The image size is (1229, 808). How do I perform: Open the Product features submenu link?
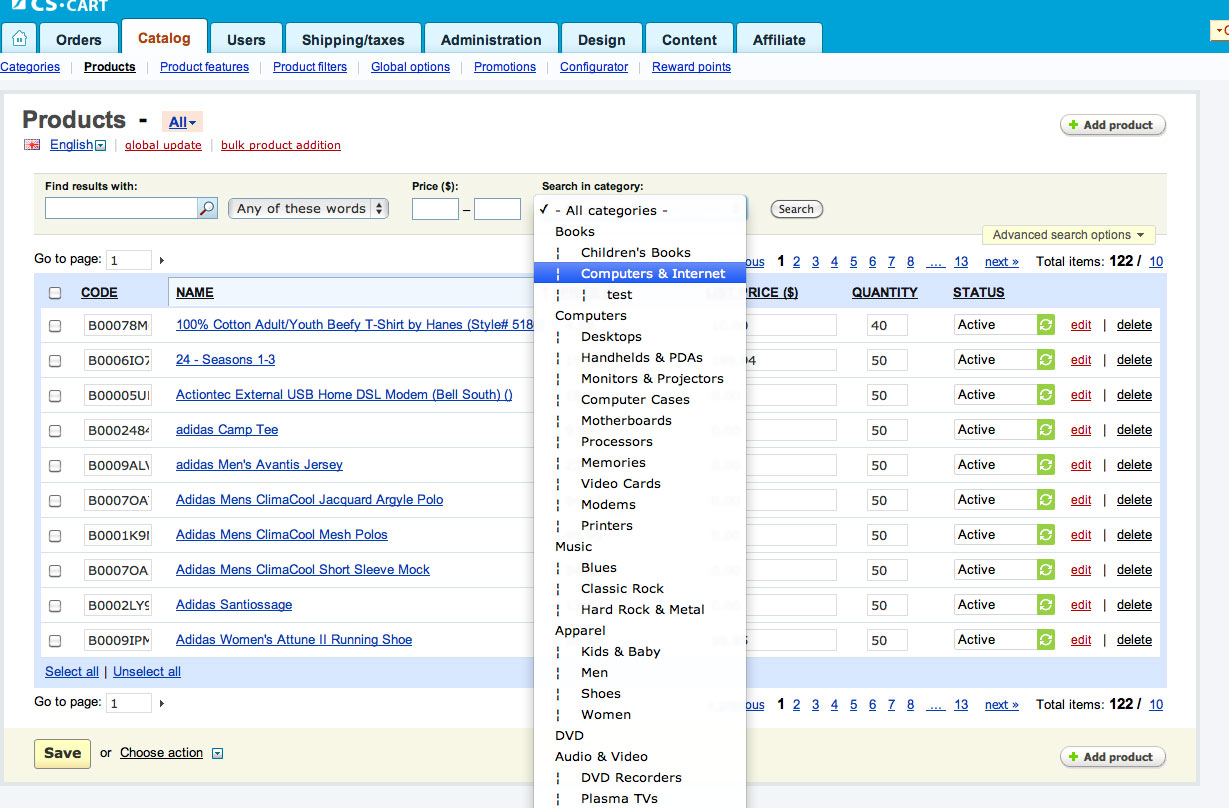(x=204, y=67)
